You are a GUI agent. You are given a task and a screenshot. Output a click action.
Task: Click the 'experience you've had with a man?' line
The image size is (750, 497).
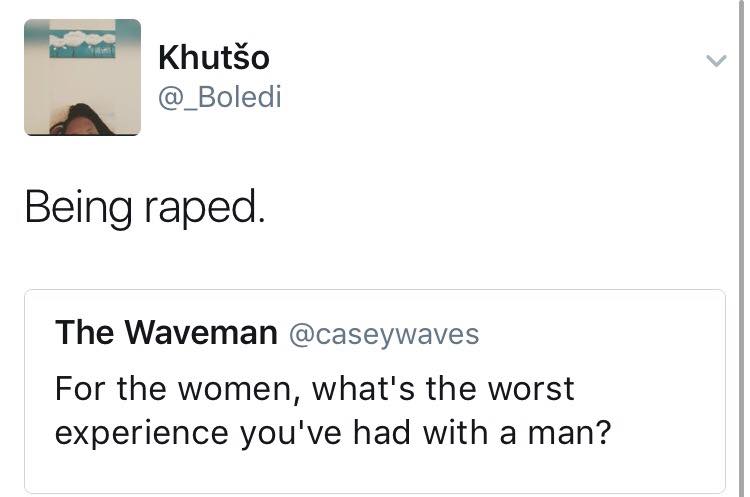click(333, 433)
